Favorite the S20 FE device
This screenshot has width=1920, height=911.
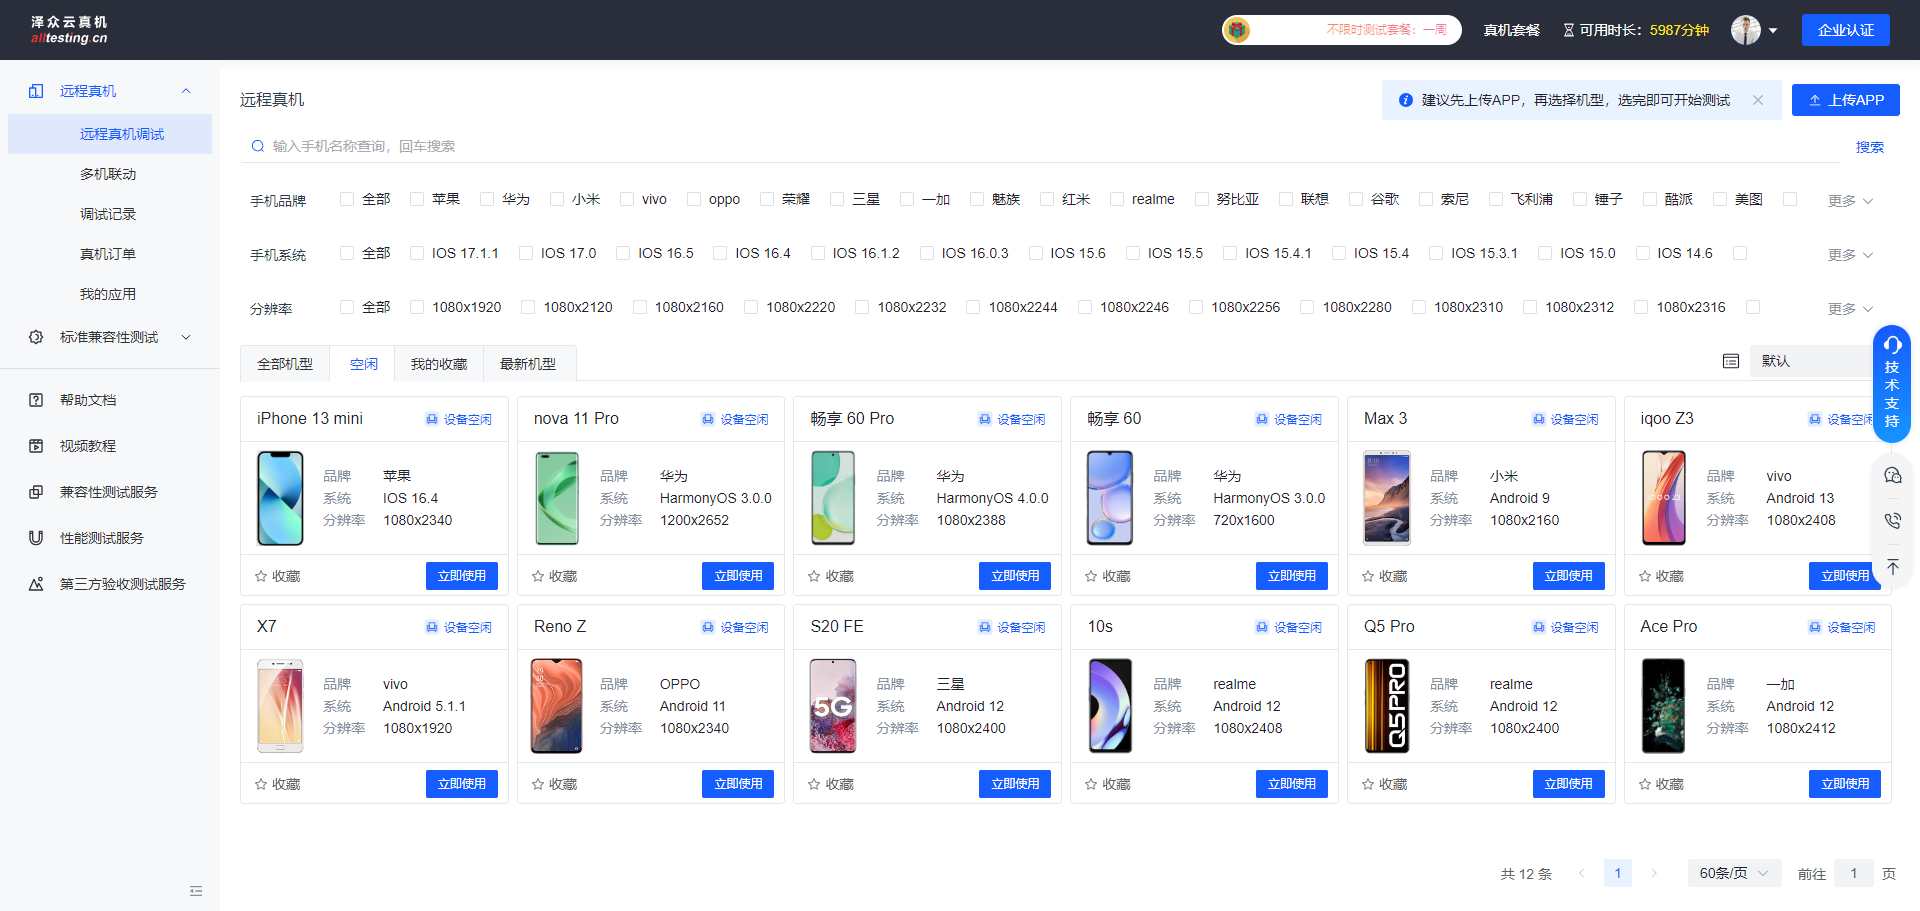[x=814, y=784]
